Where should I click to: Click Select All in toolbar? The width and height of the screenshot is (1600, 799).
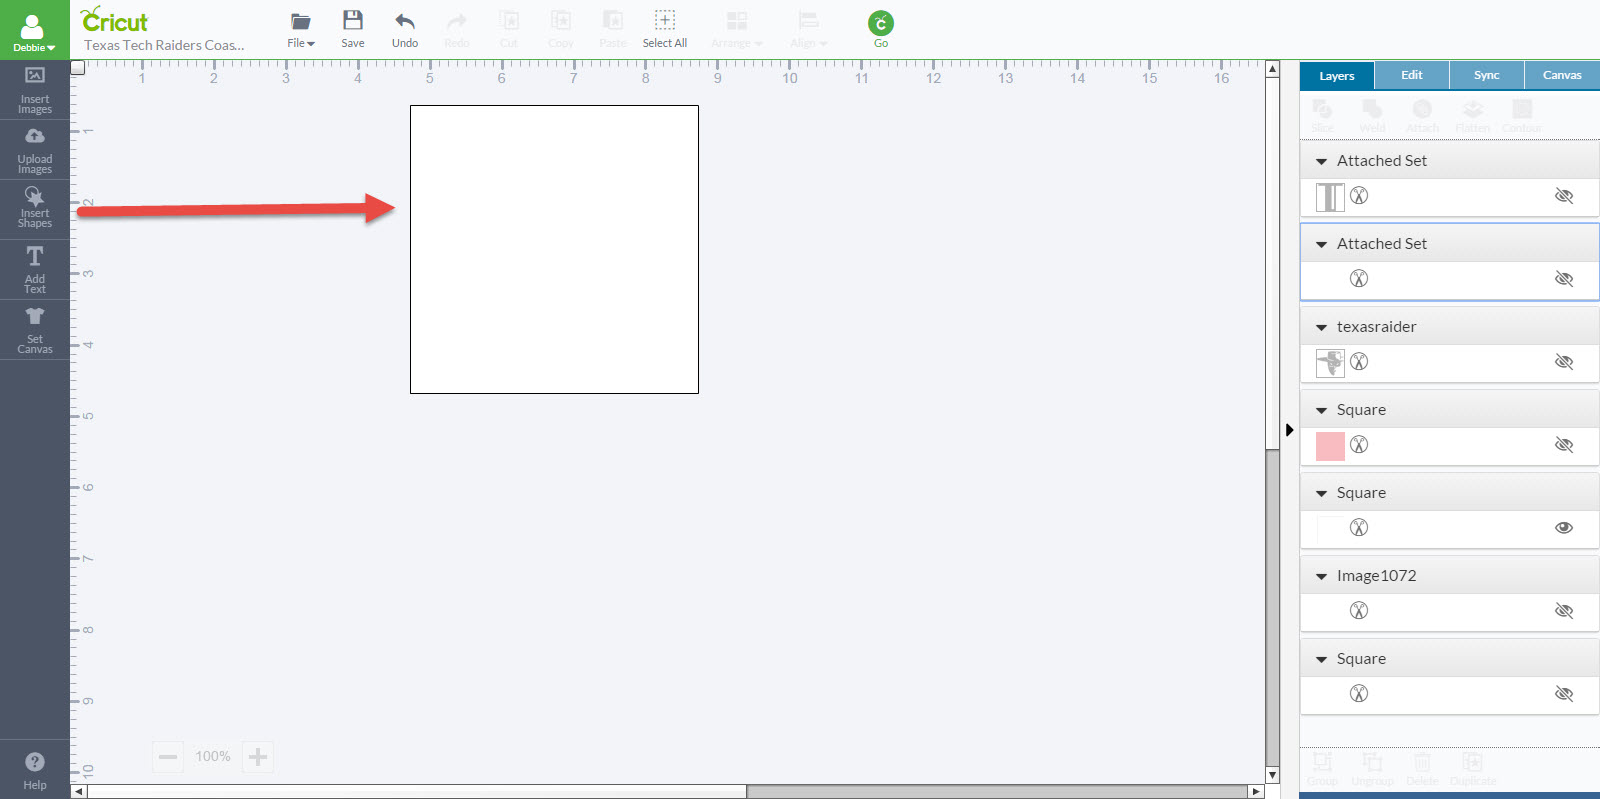point(664,29)
